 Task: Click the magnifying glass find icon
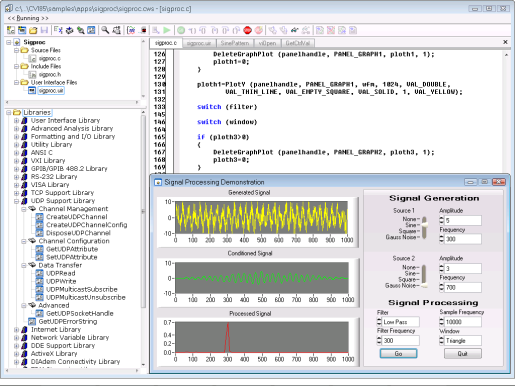[x=105, y=30]
